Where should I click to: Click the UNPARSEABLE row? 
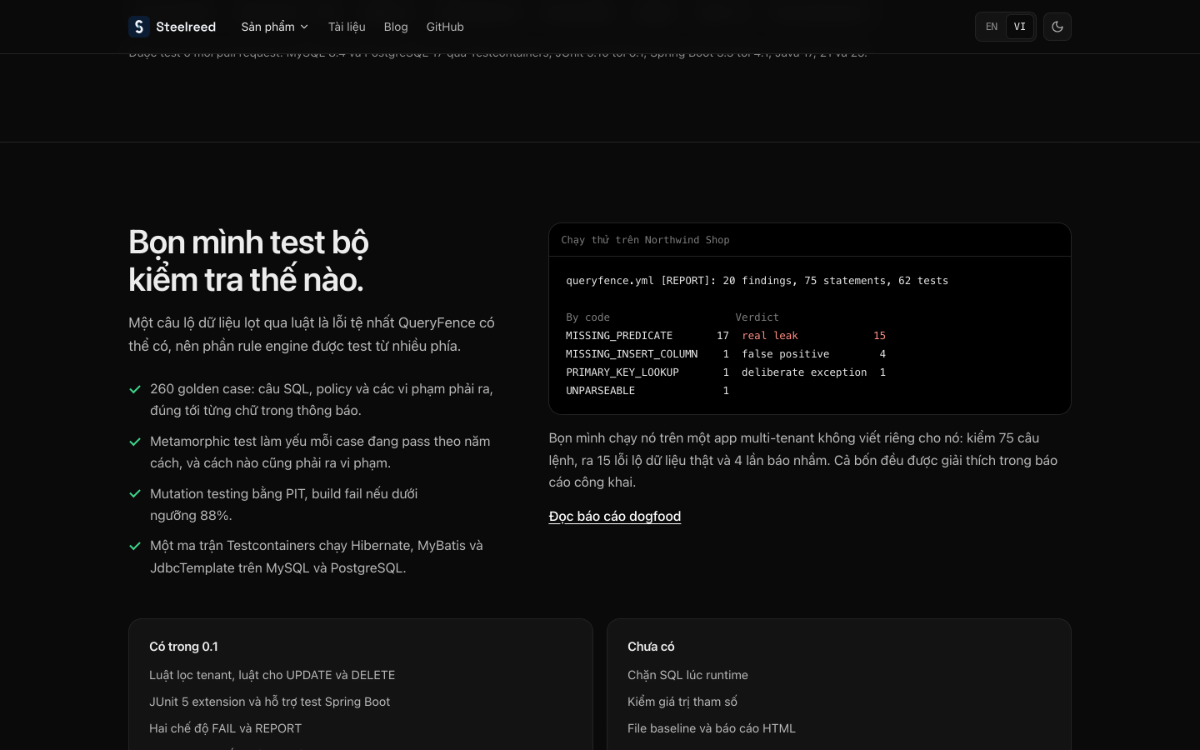(648, 391)
